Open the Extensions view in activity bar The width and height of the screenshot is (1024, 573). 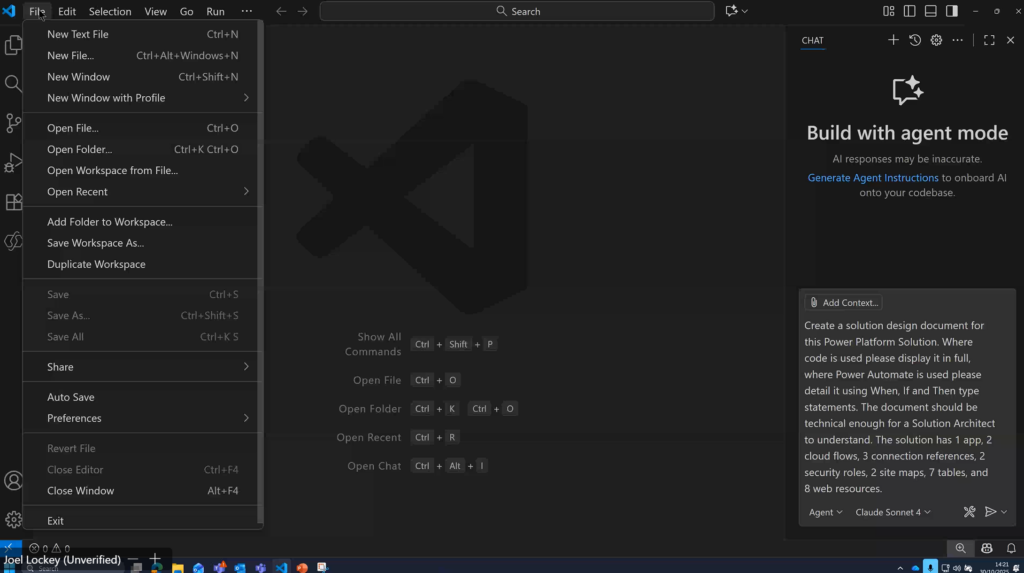coord(13,202)
